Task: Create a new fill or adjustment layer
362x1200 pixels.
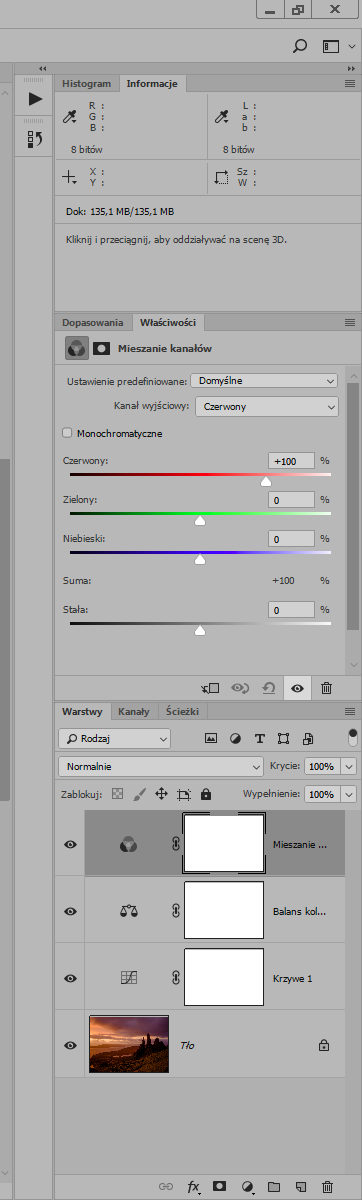Action: 247,1187
